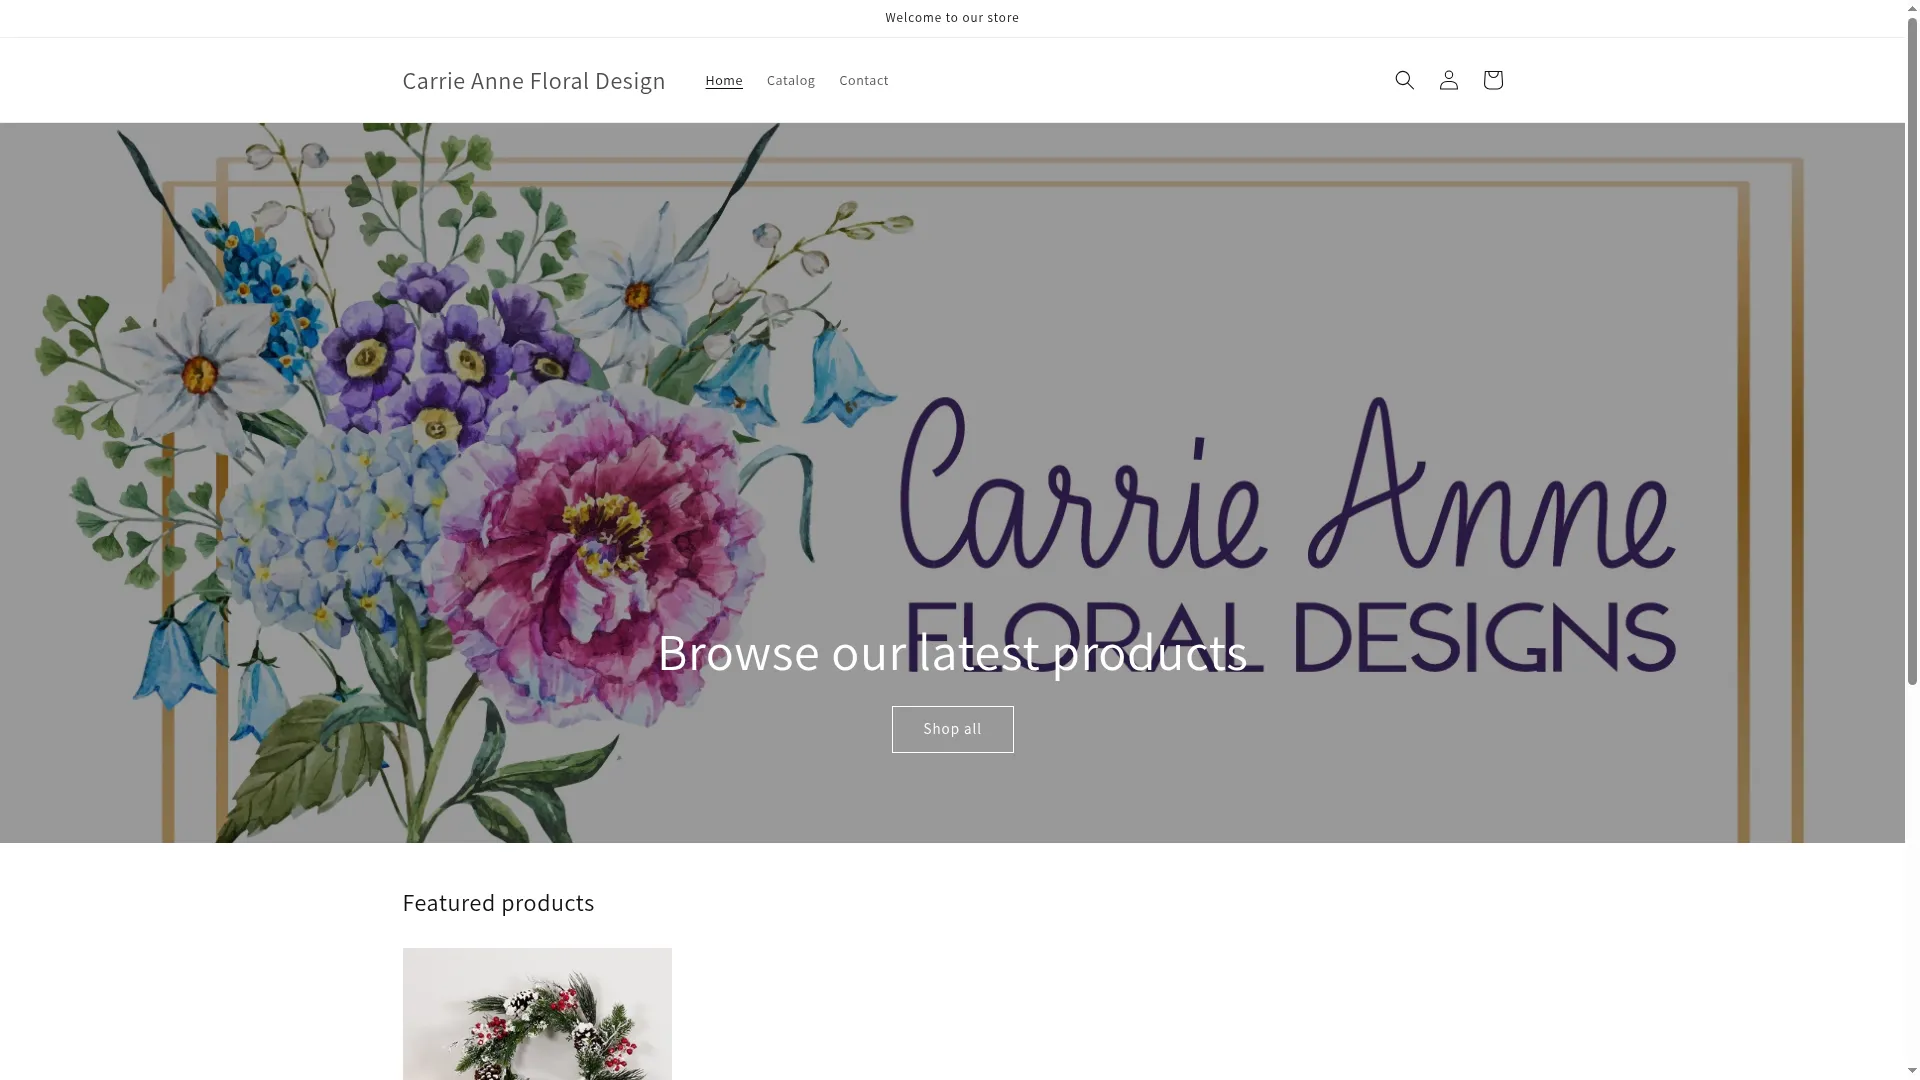Screen dimensions: 1920x1080
Task: Click the Welcome to our store announcement
Action: [x=952, y=18]
